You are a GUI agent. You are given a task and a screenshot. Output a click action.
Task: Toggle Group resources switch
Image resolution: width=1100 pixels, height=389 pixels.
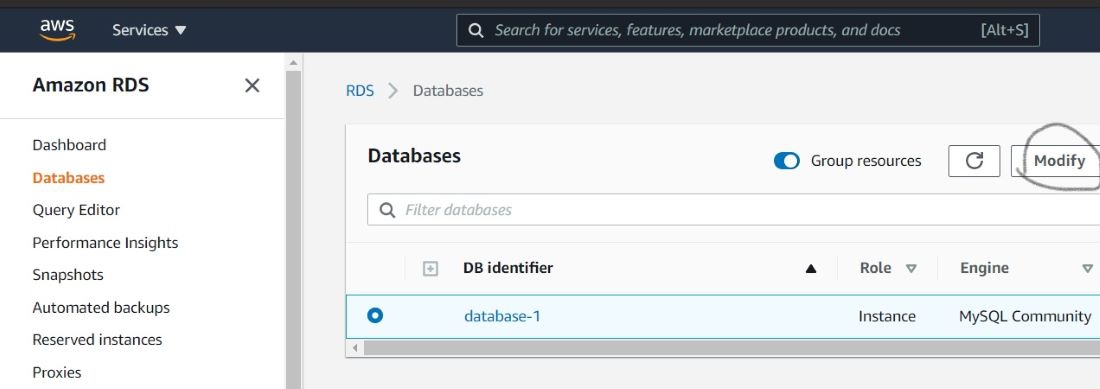point(786,161)
